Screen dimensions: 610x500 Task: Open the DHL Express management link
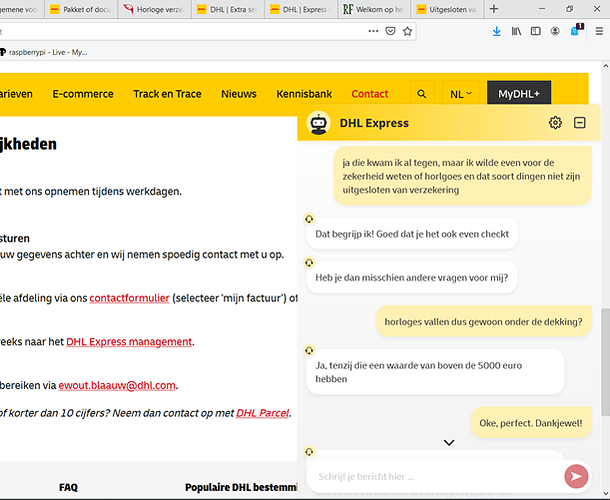[x=129, y=342]
